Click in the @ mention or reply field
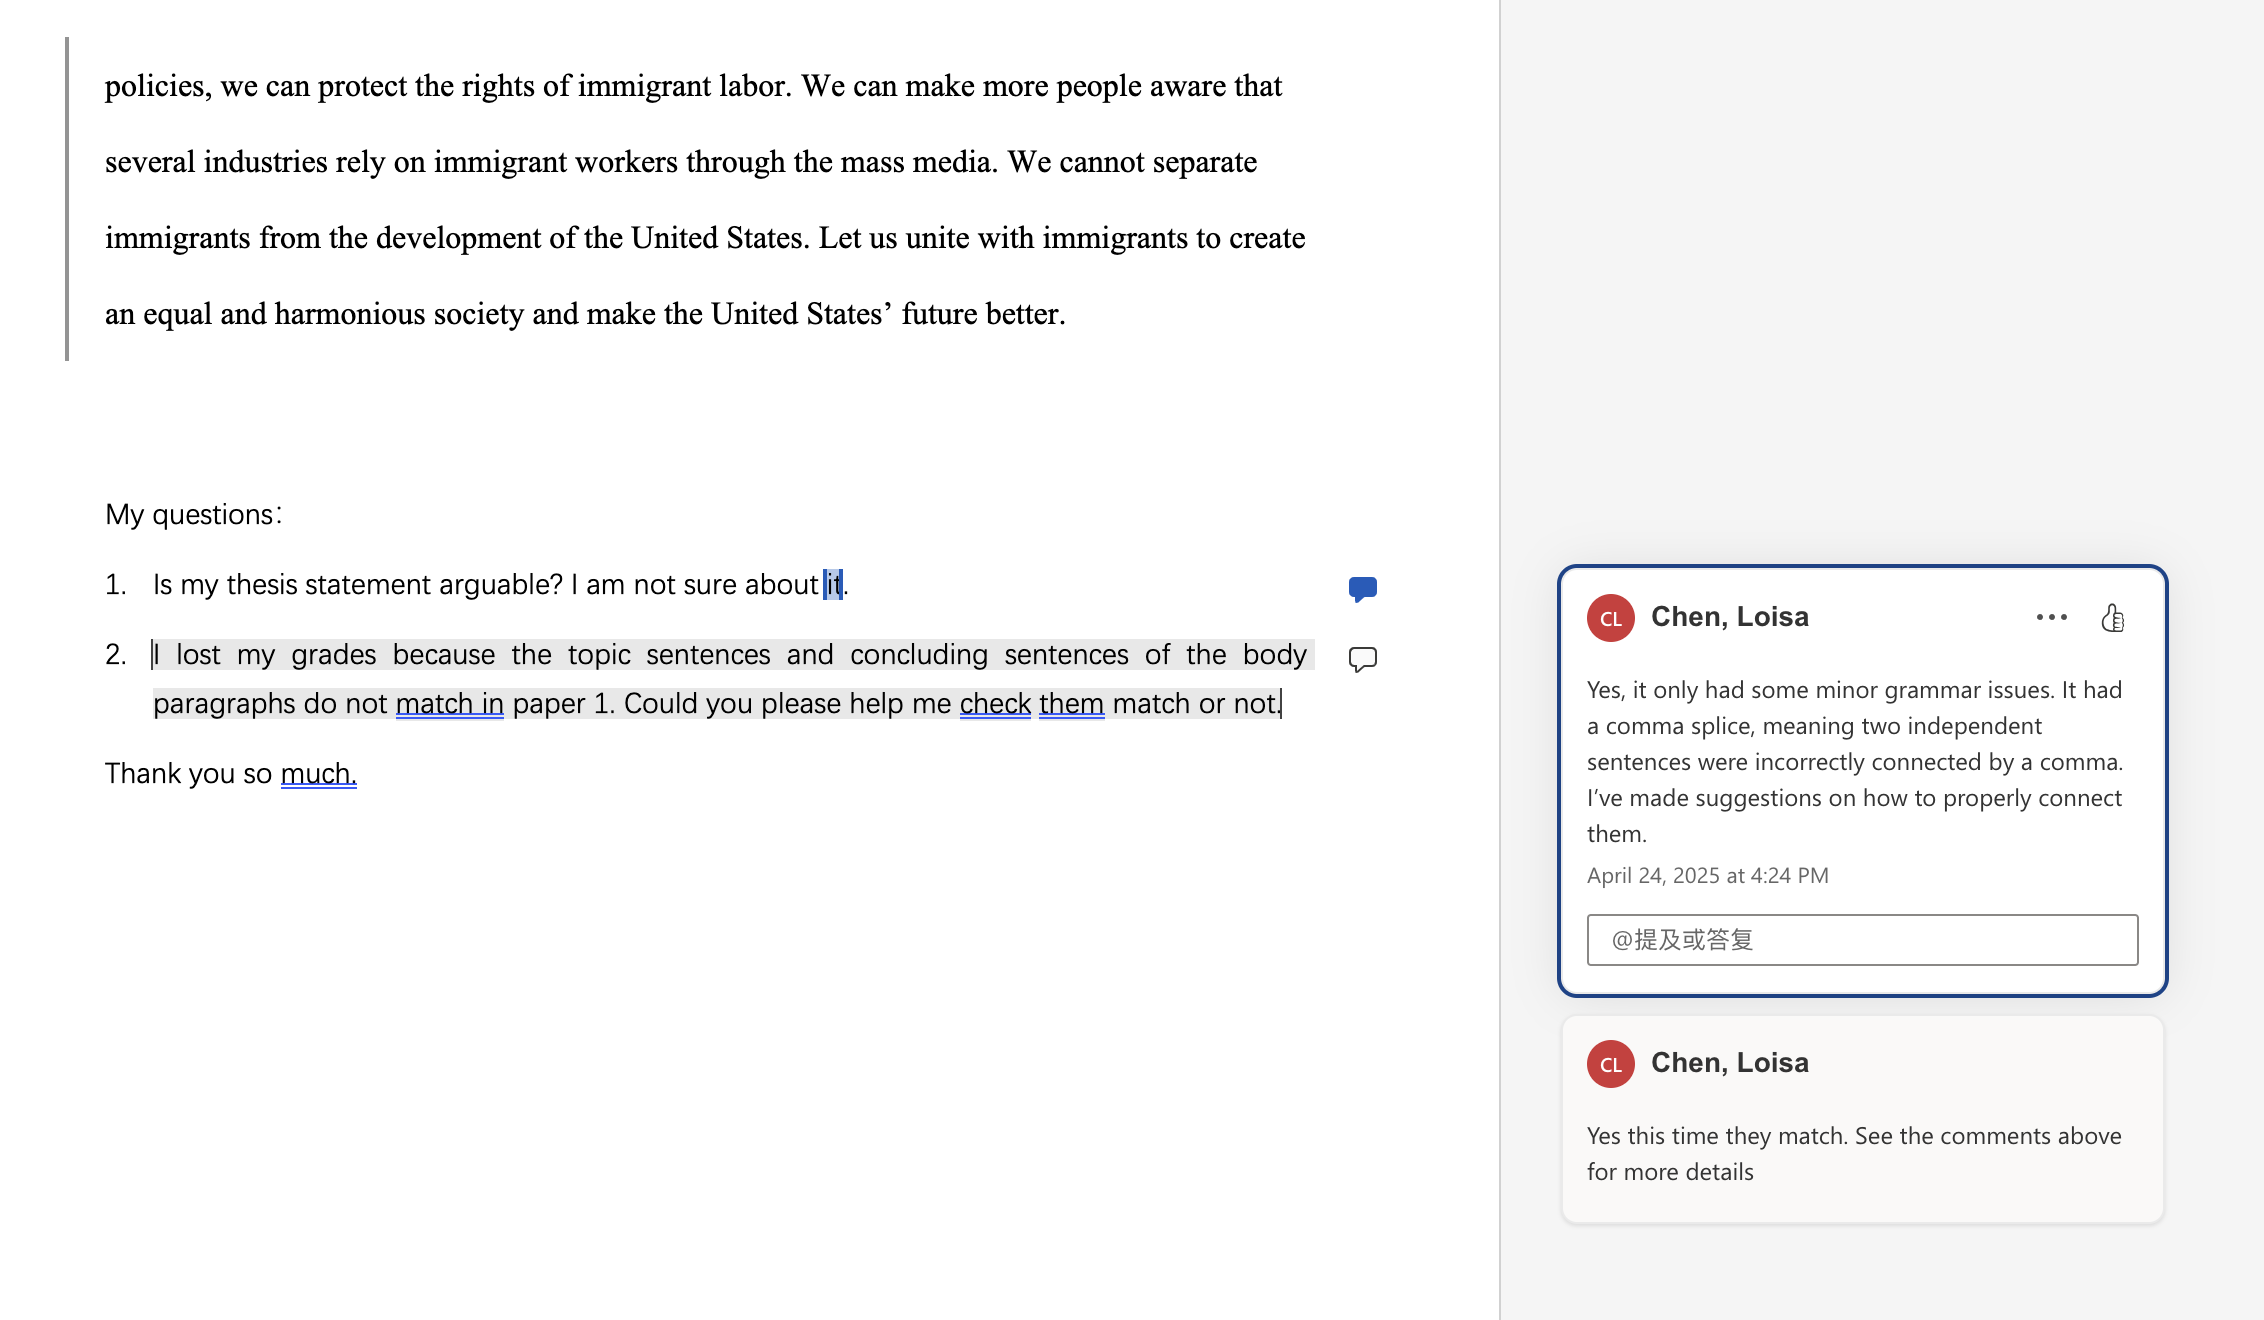Image resolution: width=2264 pixels, height=1320 pixels. (1861, 940)
